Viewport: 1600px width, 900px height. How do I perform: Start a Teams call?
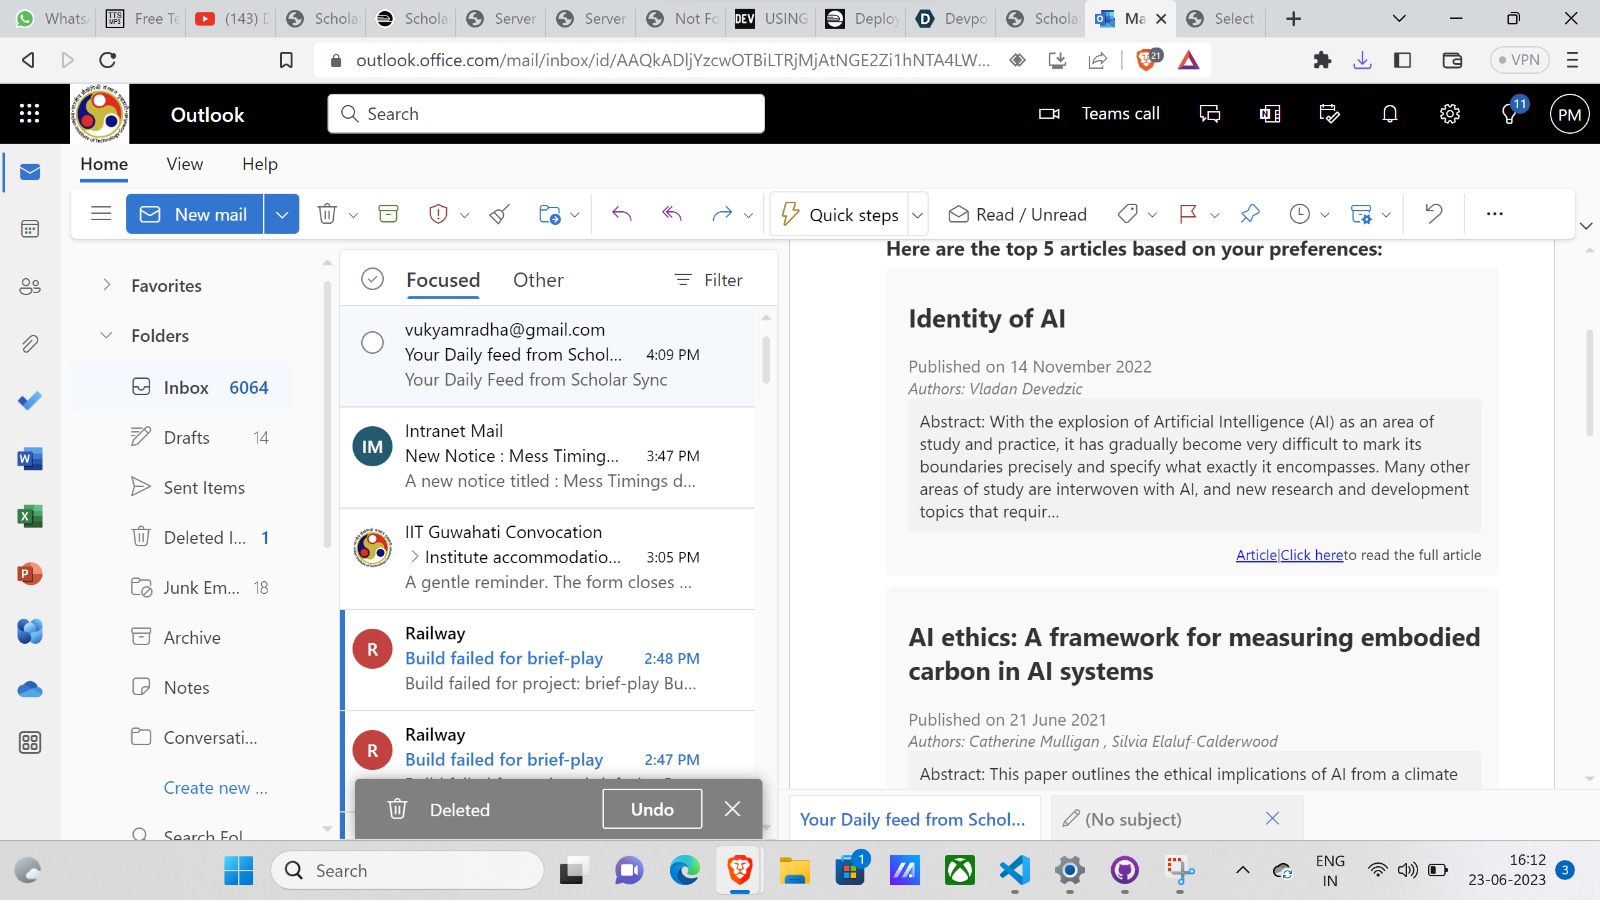pos(1100,114)
